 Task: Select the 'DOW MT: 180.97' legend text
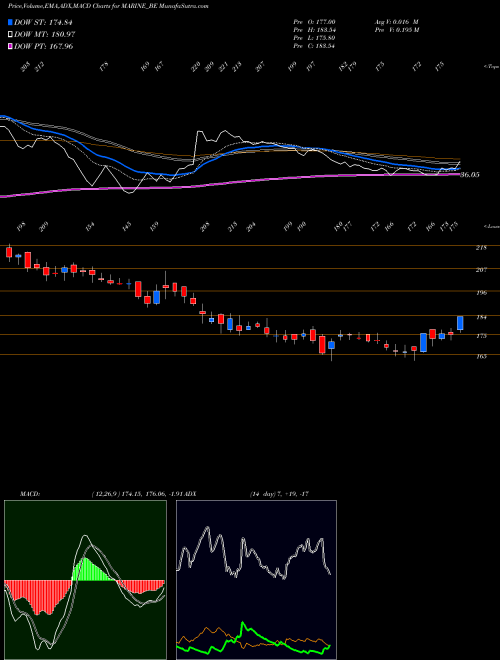click(x=45, y=35)
